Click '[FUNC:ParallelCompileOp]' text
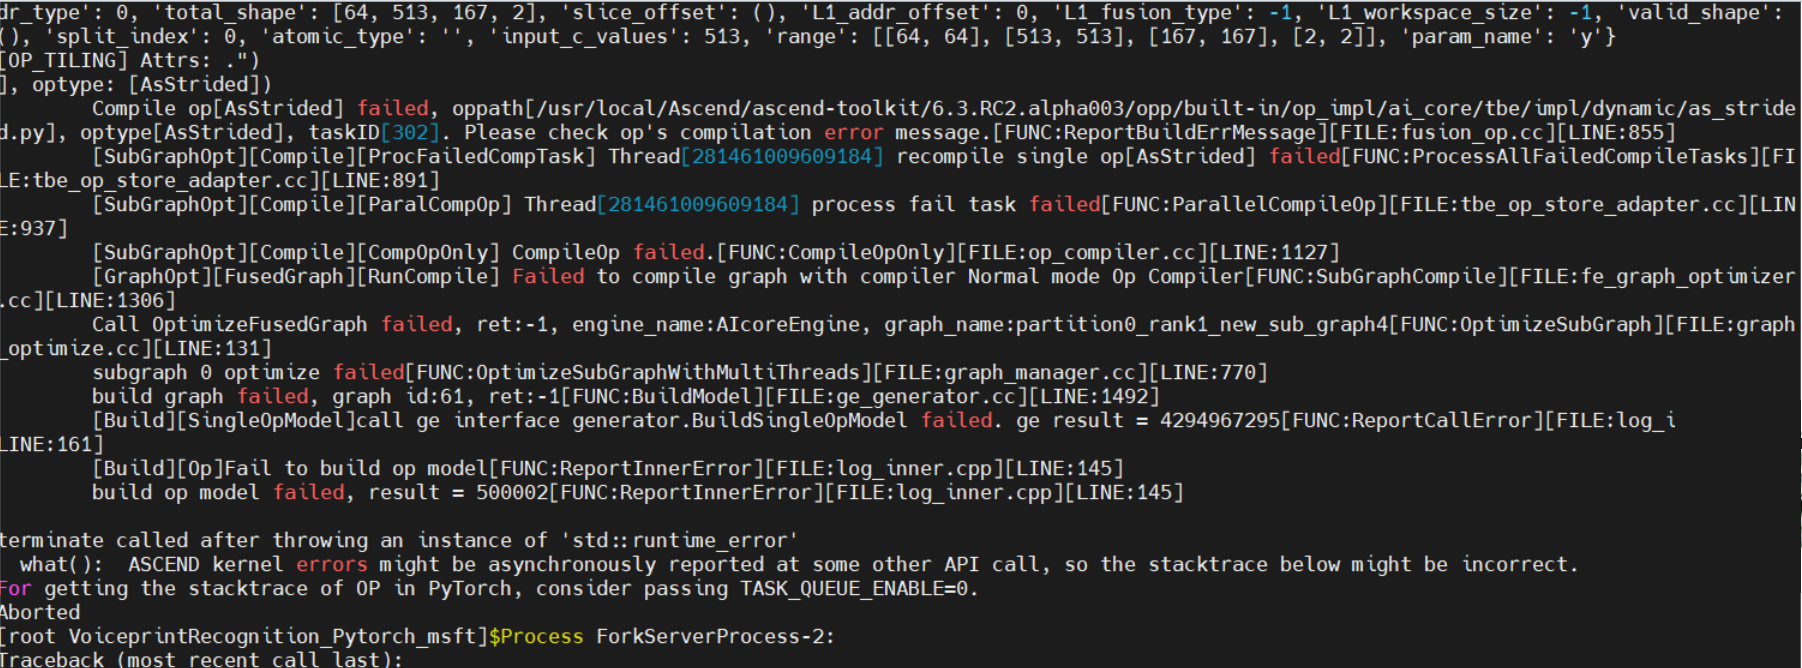 [x=1245, y=205]
